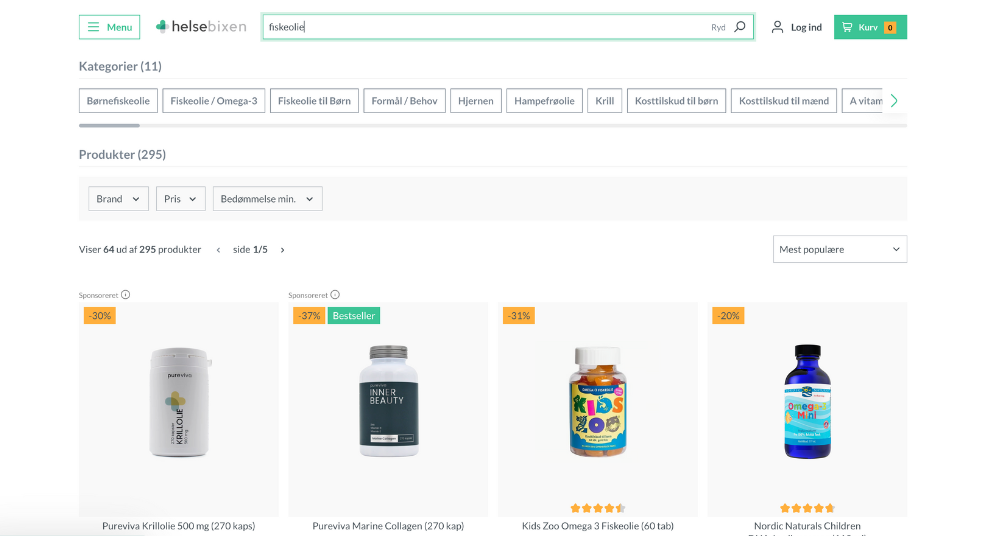This screenshot has height=536, width=992.
Task: Click the search magnifier icon
Action: [740, 27]
